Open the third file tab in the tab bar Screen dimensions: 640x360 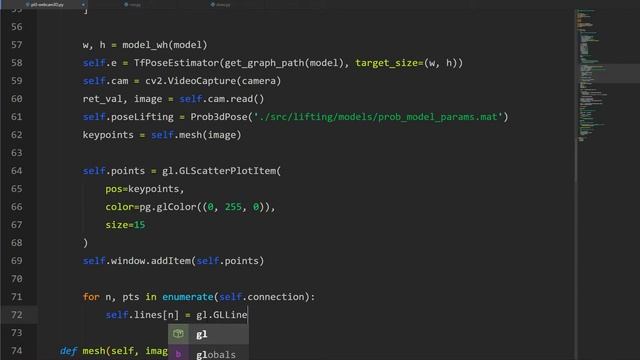click(220, 4)
